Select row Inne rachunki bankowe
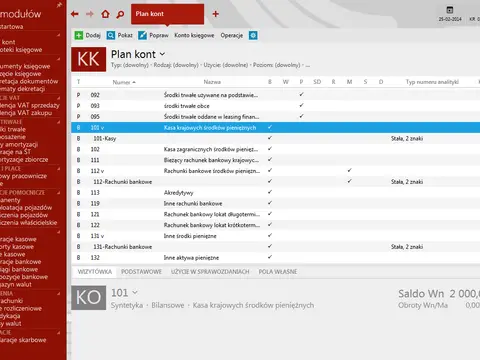This screenshot has width=480, height=360. tap(276, 203)
